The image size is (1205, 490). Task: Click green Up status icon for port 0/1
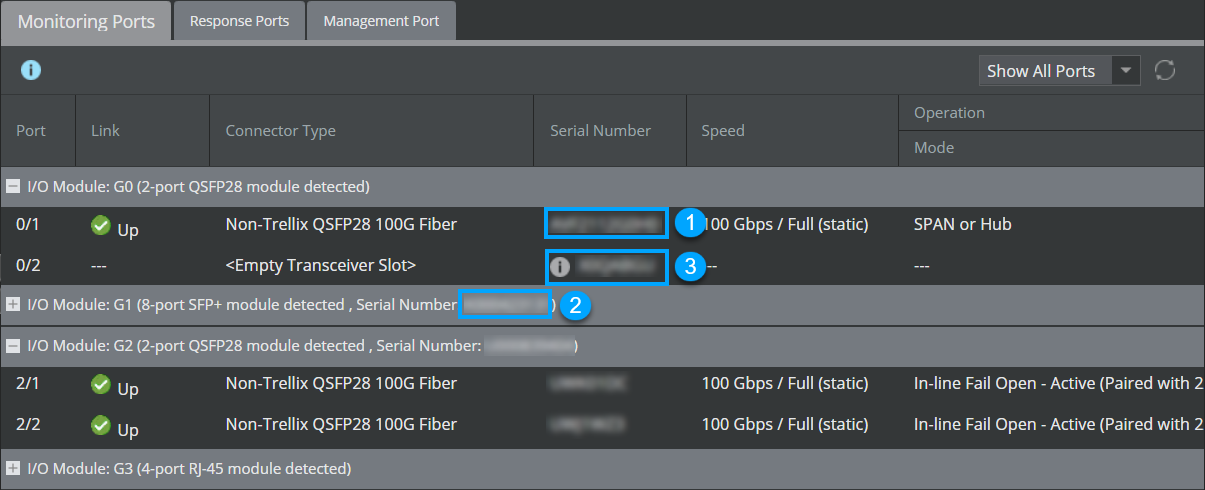pos(101,225)
